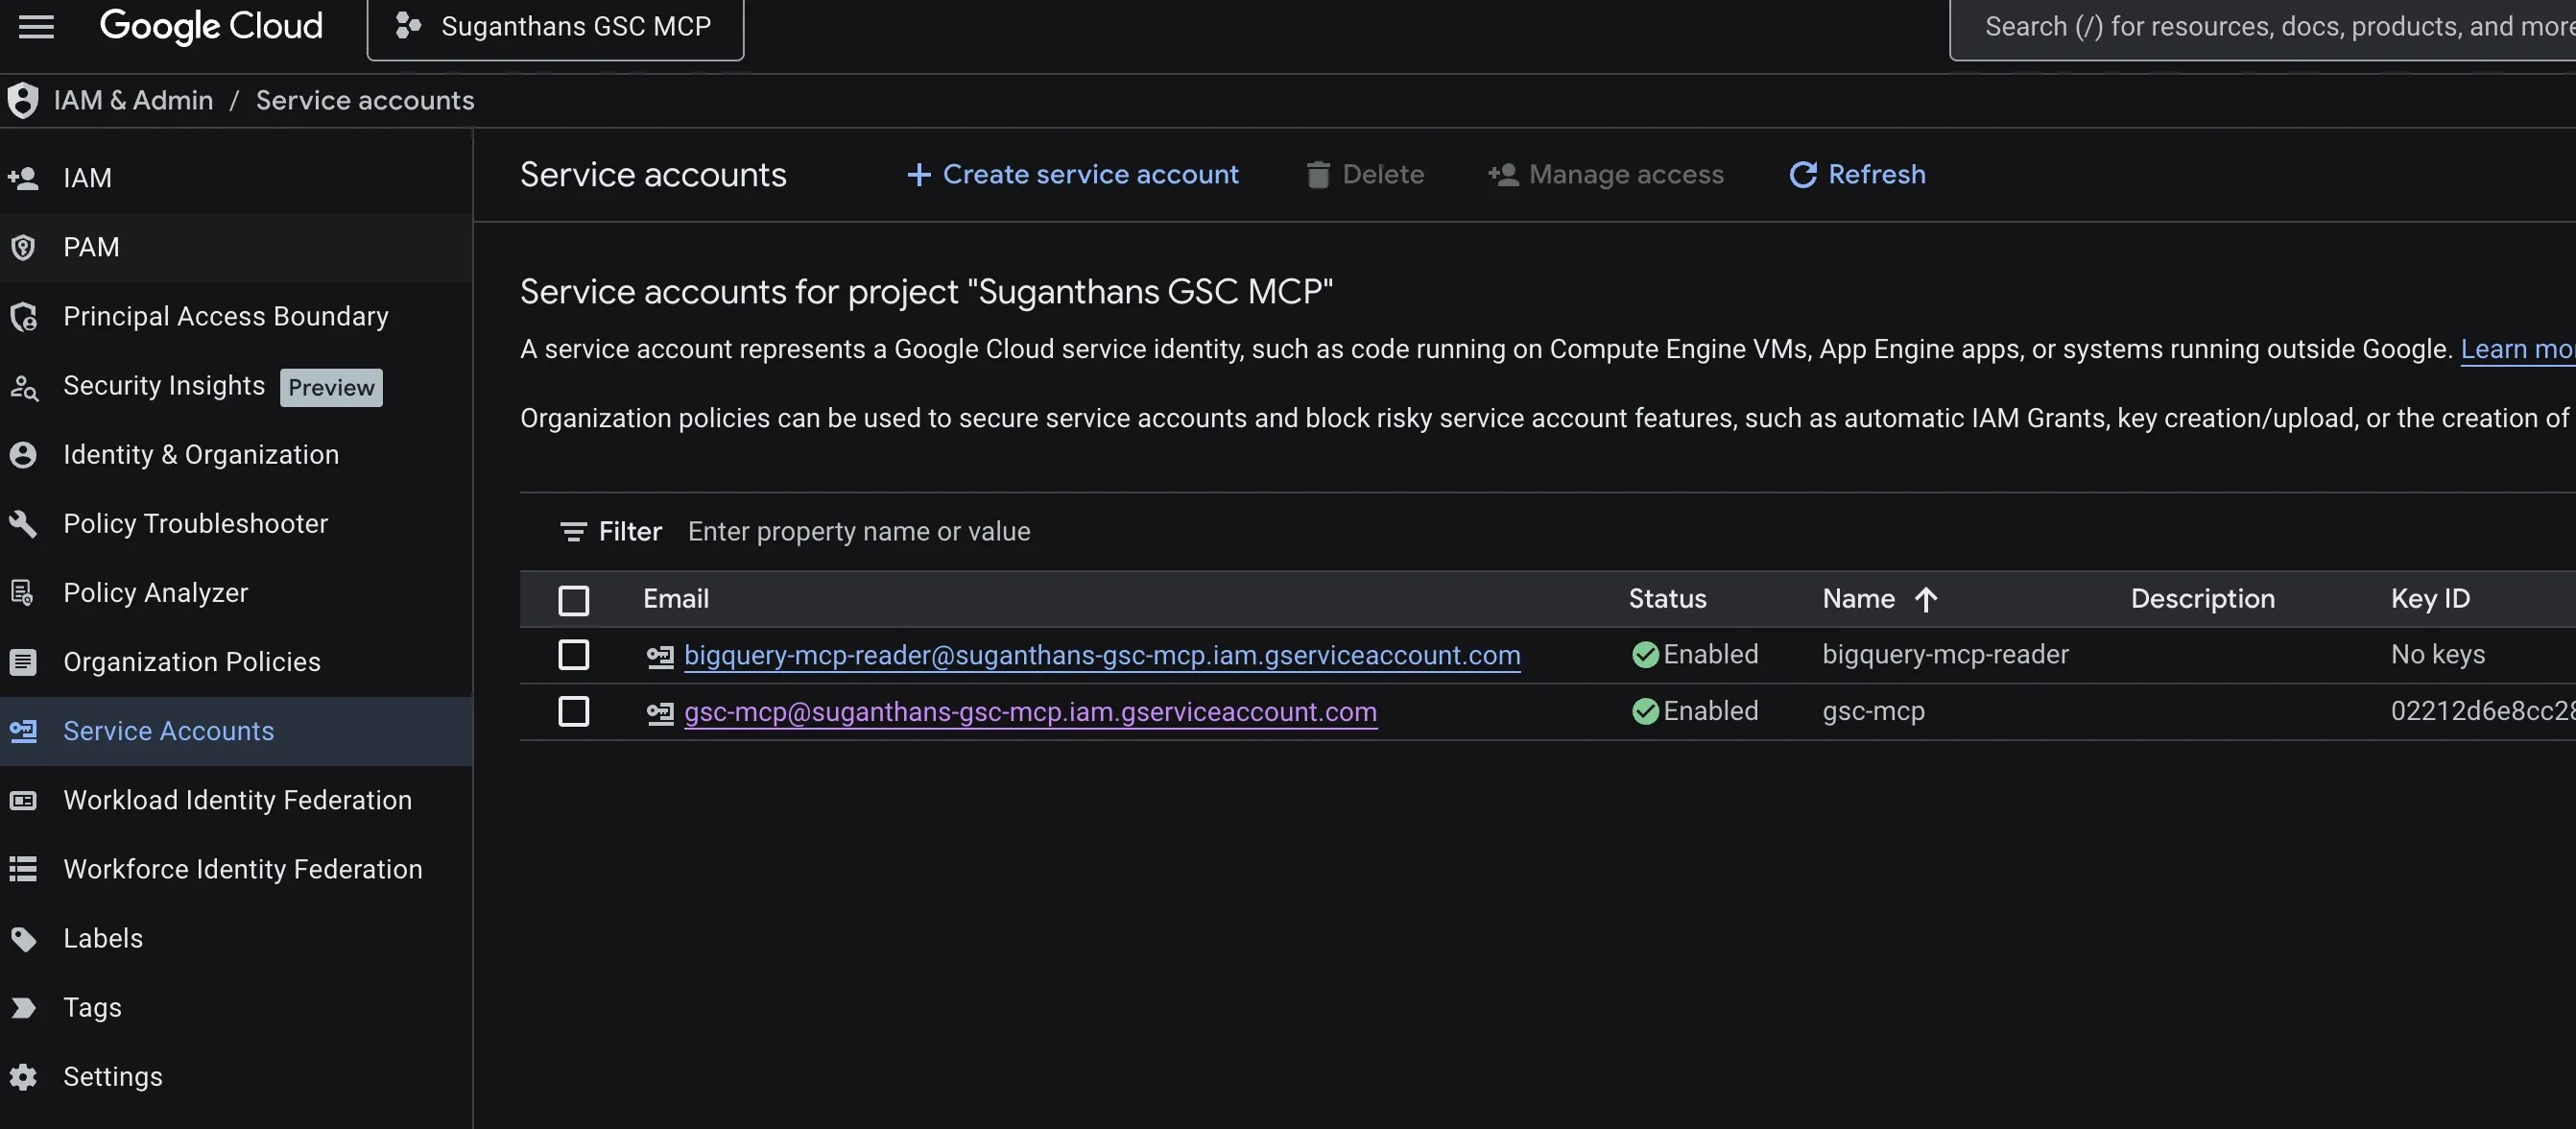Click the IAM & Admin shield icon
Screen dimensions: 2576x1129
point(22,100)
